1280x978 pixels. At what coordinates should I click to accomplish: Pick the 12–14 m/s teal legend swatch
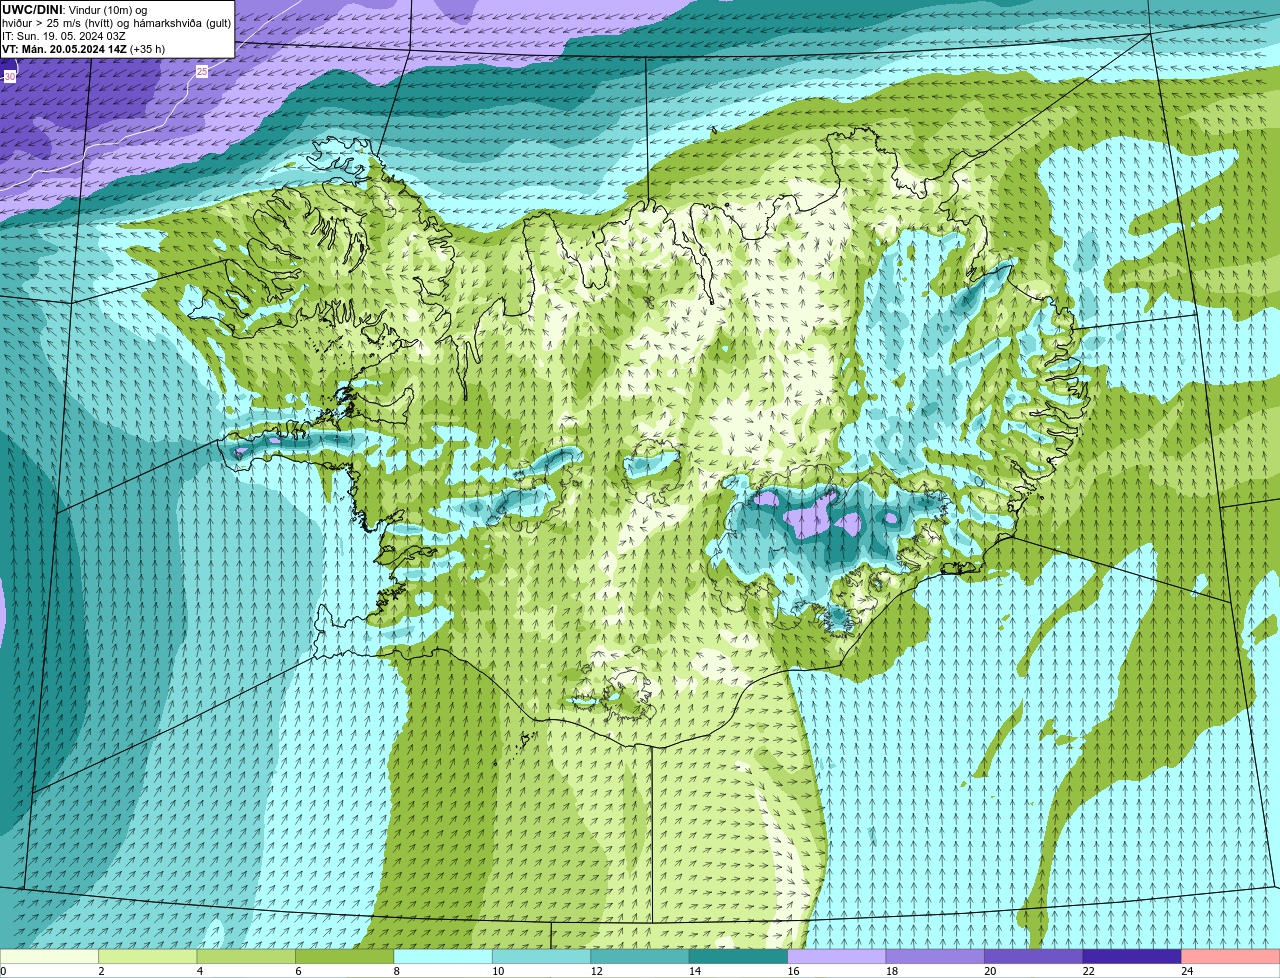click(640, 957)
